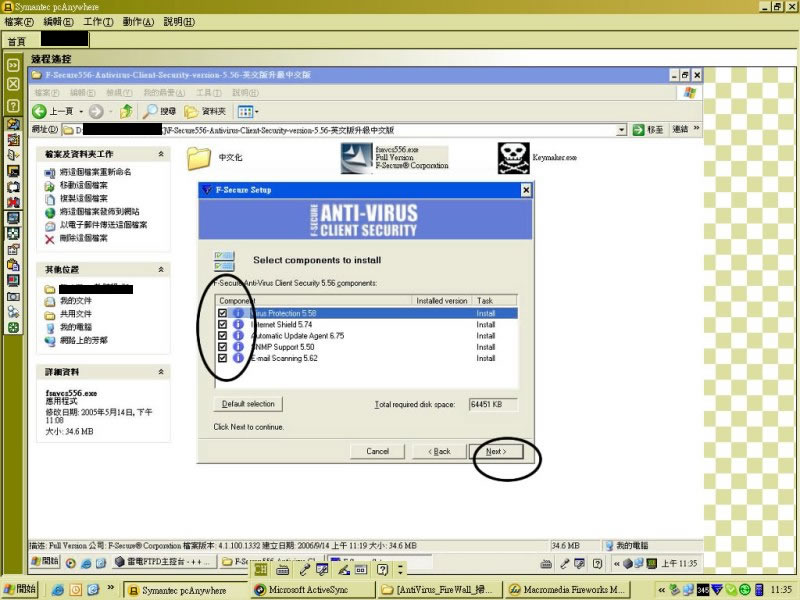Collapse the 詳細資料 panel
Viewport: 800px width, 600px height.
pyautogui.click(x=161, y=372)
